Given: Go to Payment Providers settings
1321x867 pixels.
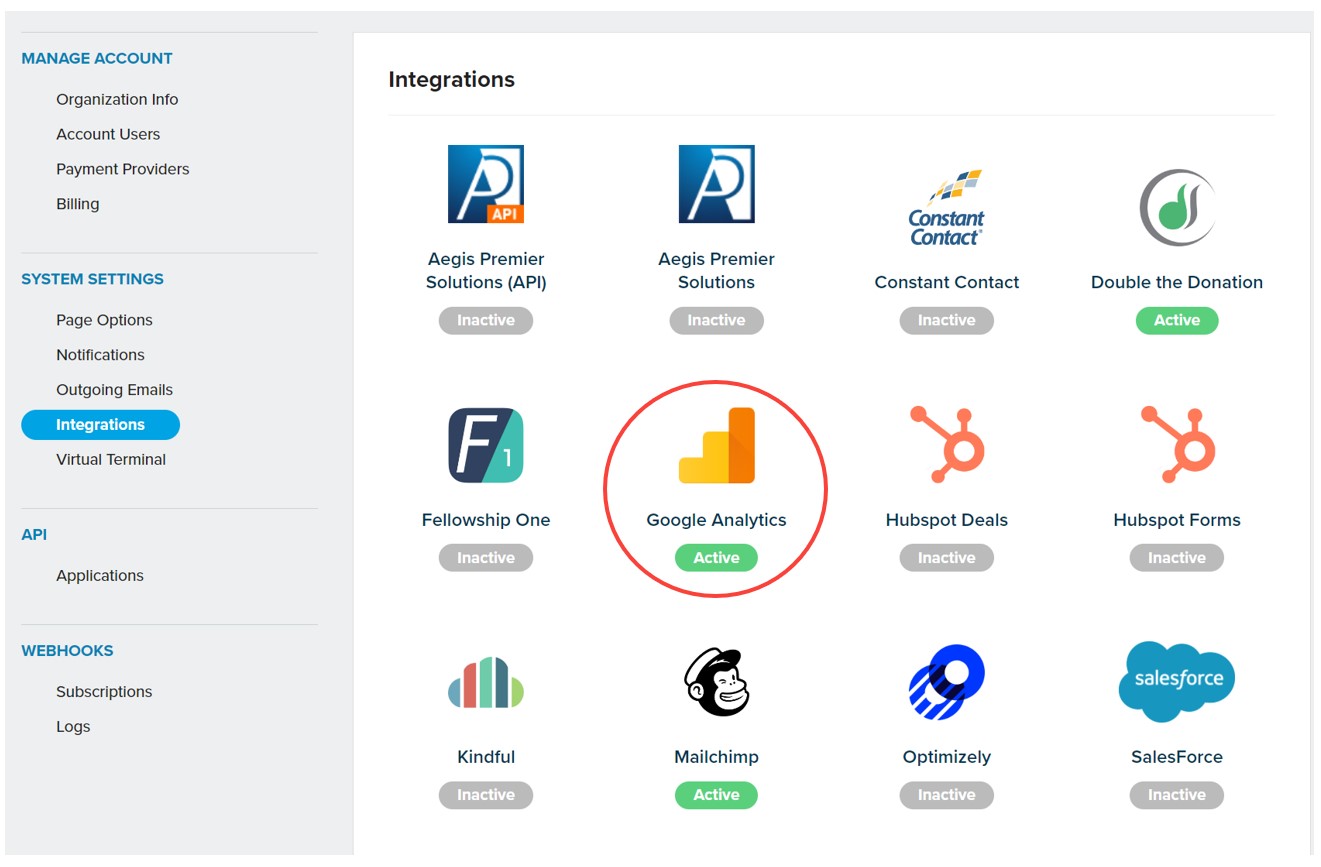Looking at the screenshot, I should (x=122, y=169).
